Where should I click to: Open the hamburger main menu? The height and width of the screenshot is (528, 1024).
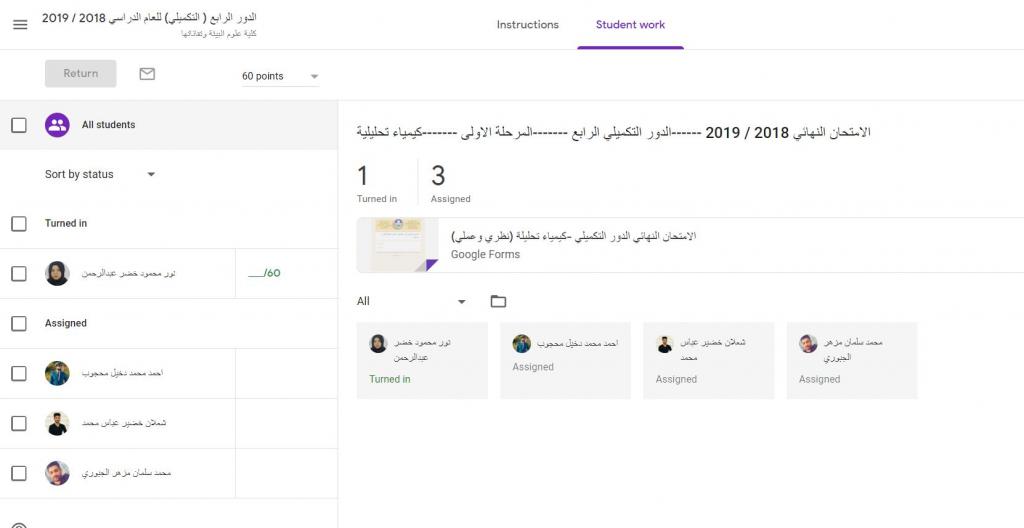coord(20,25)
